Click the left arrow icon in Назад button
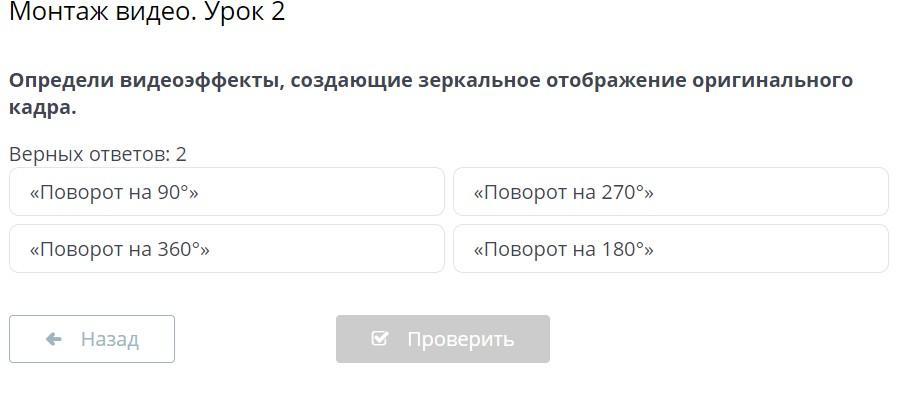The height and width of the screenshot is (419, 903). [54, 339]
